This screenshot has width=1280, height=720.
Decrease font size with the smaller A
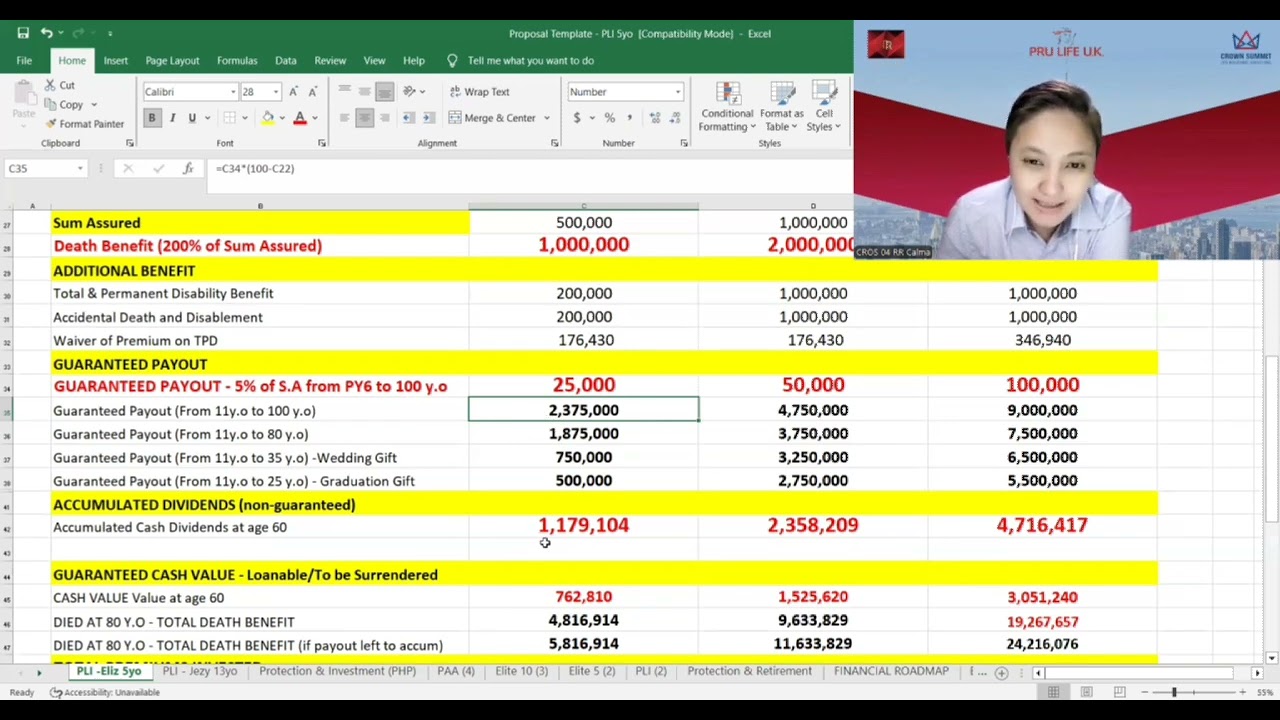coord(312,92)
